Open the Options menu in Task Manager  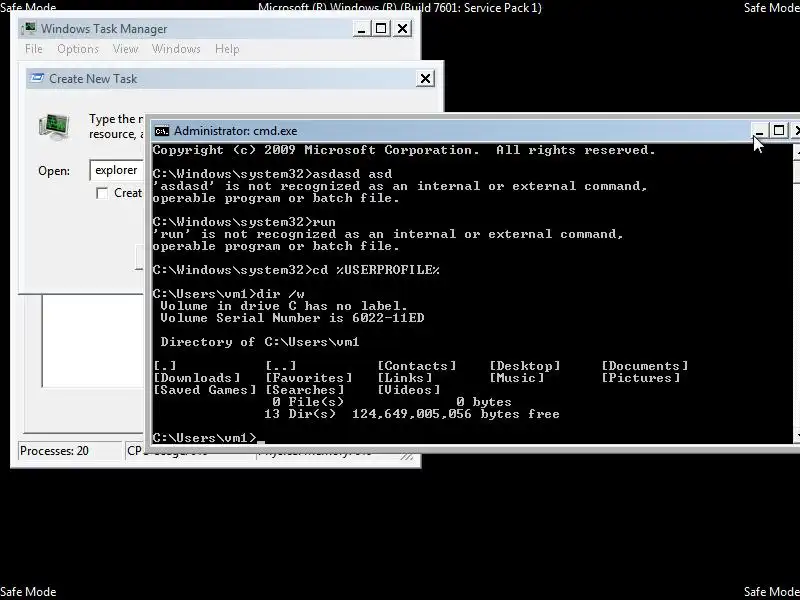tap(78, 49)
